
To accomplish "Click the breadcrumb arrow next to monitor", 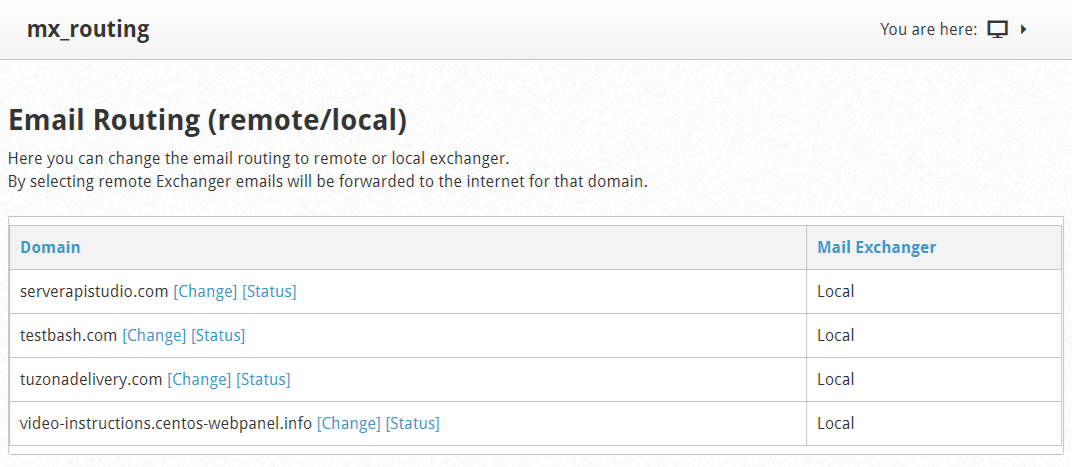I will point(1023,29).
